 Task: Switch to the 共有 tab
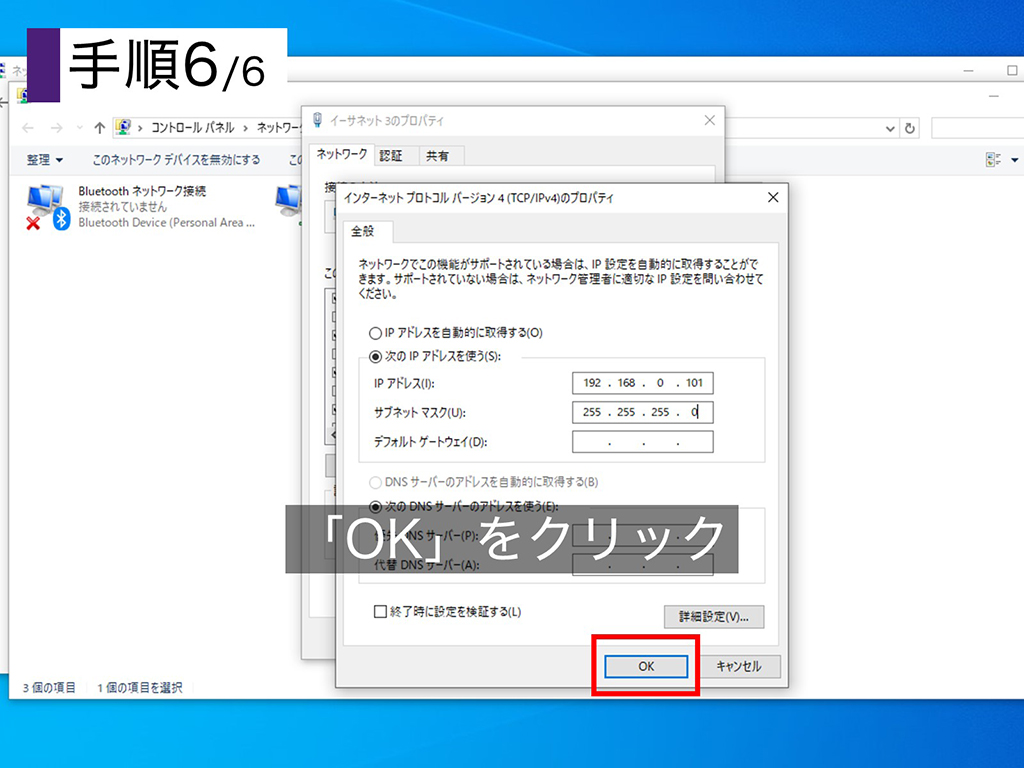tap(438, 155)
